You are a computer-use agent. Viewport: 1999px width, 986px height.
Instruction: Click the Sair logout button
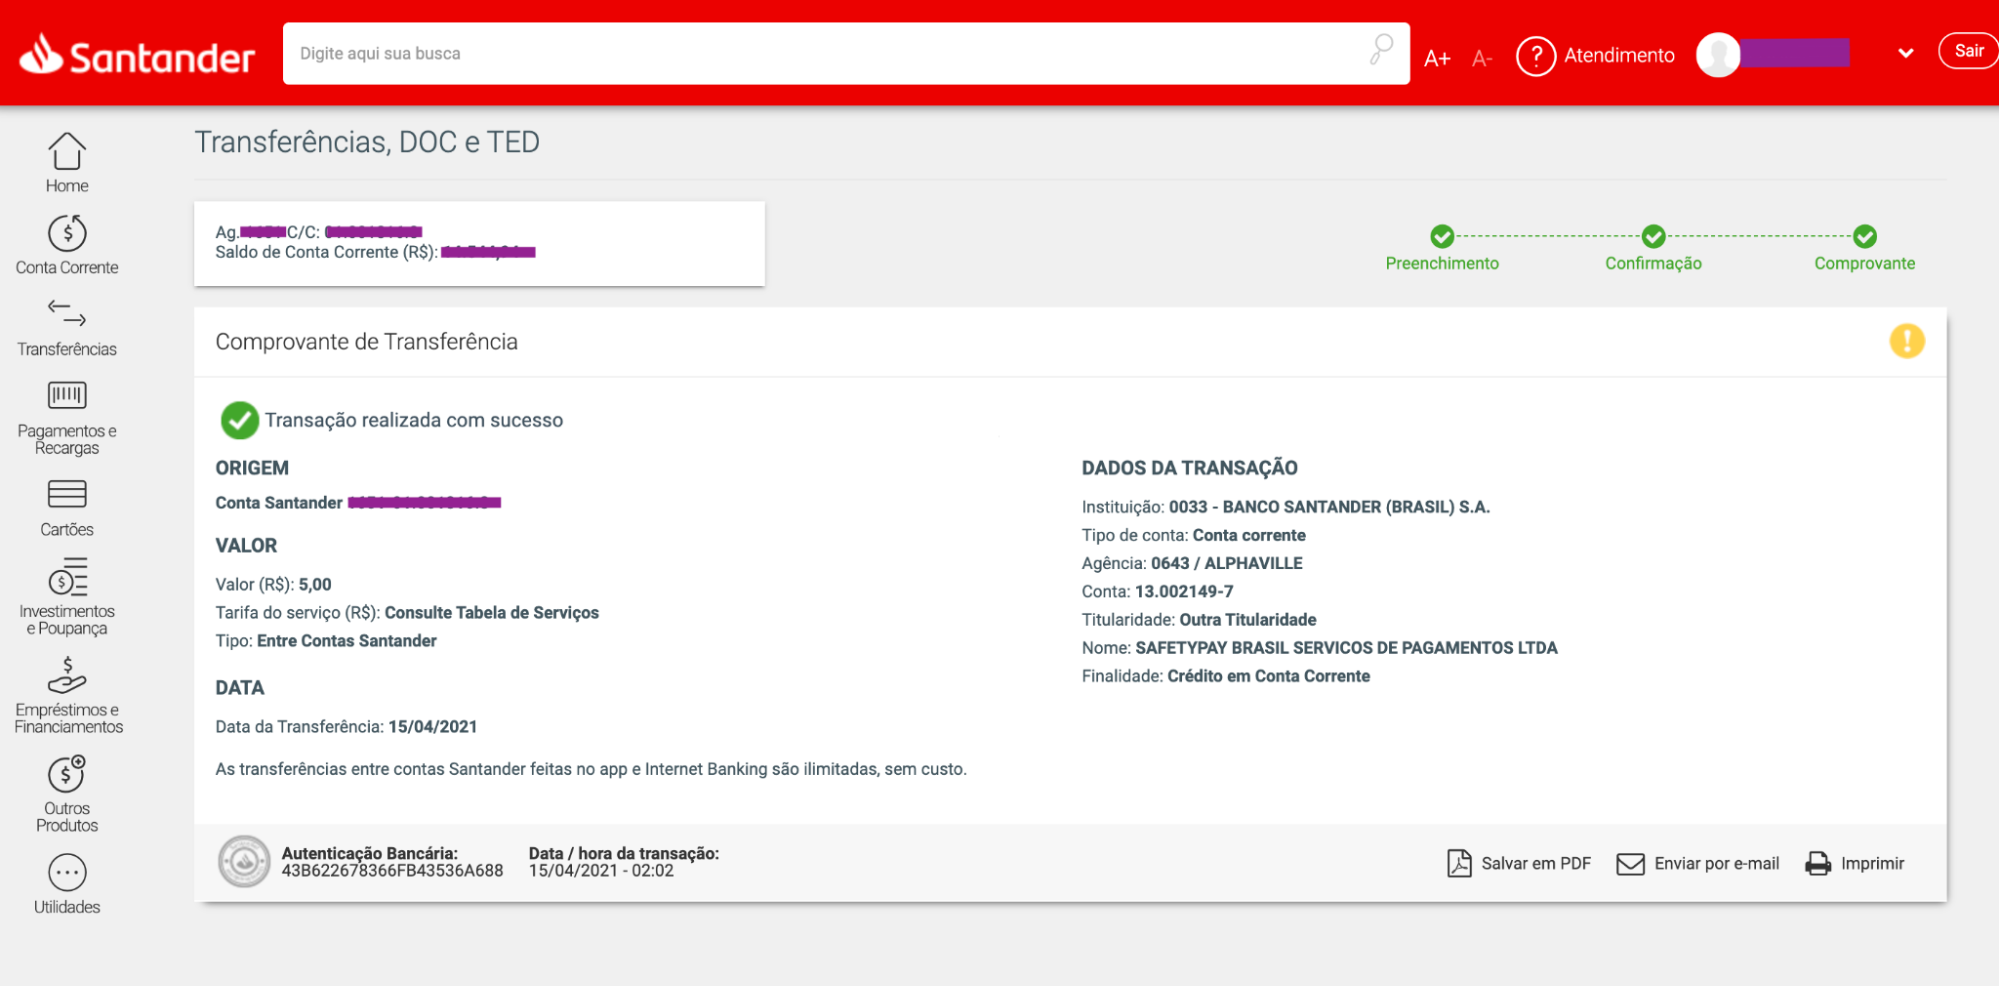pyautogui.click(x=1967, y=51)
